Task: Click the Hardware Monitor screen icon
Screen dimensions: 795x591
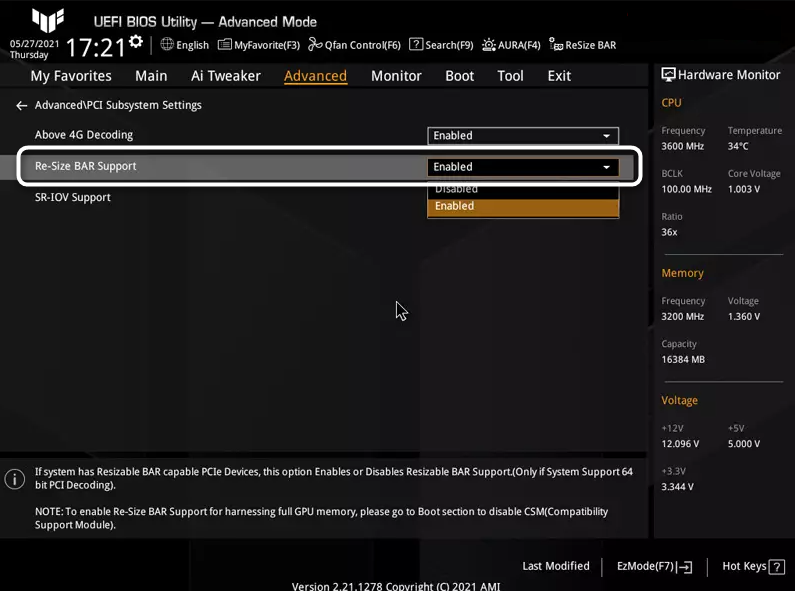Action: pyautogui.click(x=668, y=75)
